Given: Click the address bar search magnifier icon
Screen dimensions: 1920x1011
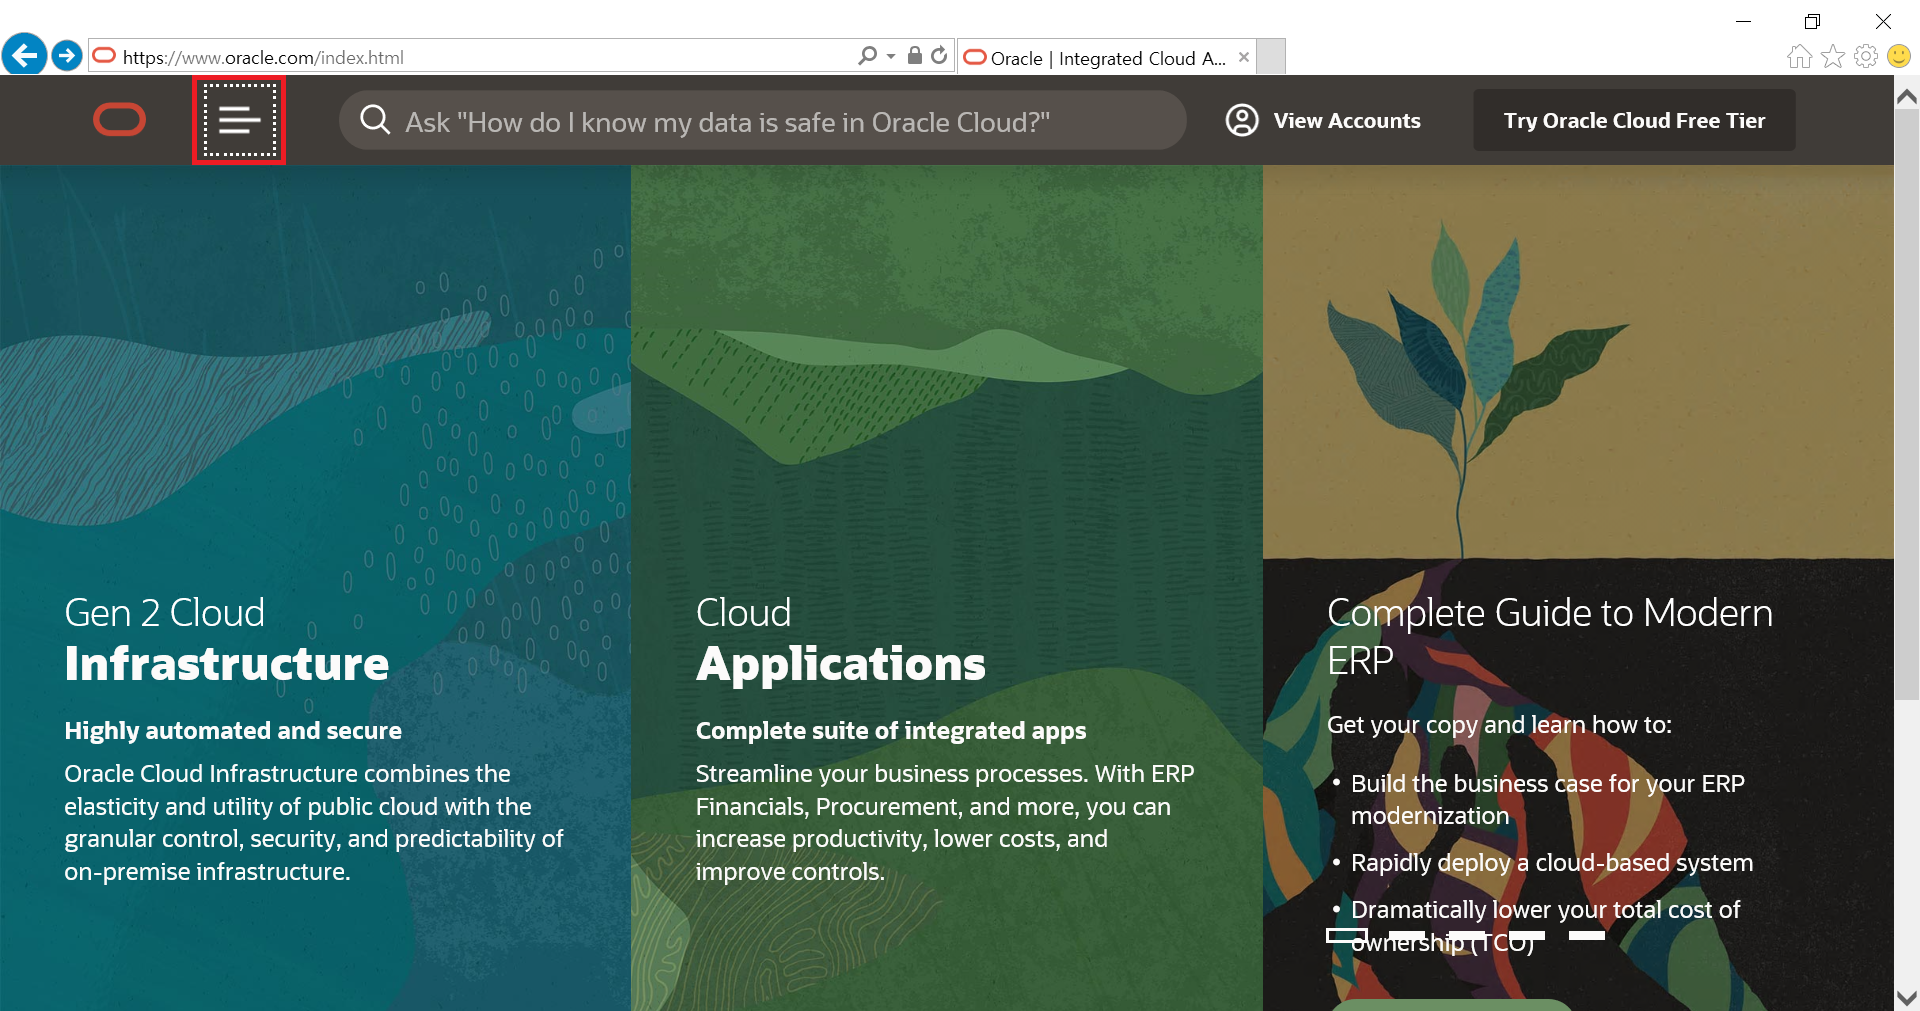Looking at the screenshot, I should click(867, 56).
